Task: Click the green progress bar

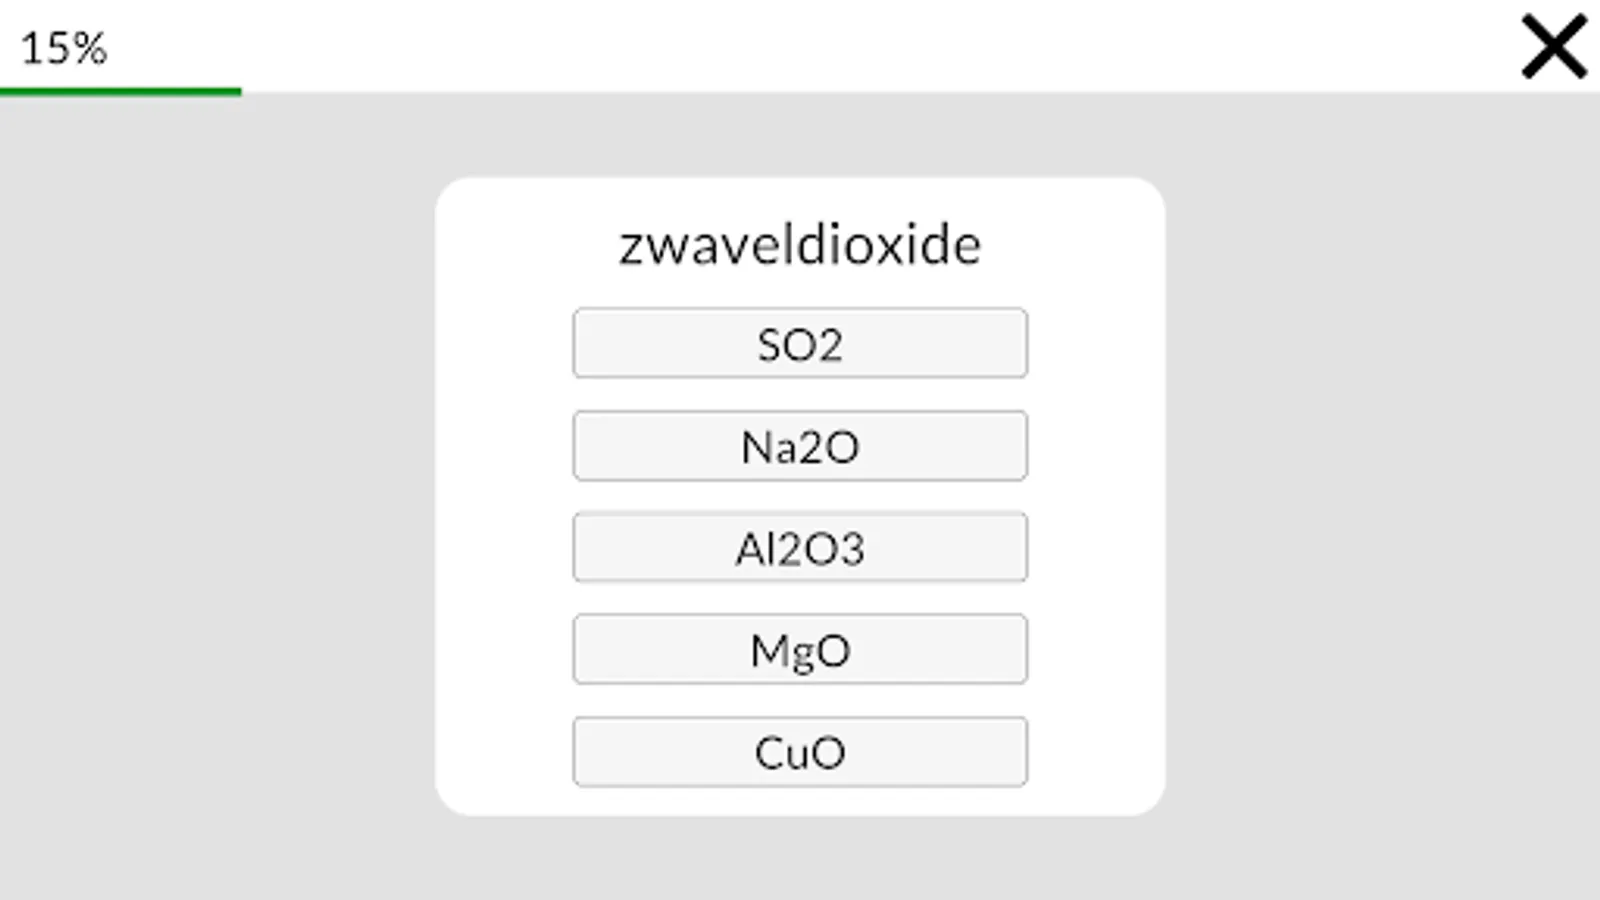Action: [120, 92]
